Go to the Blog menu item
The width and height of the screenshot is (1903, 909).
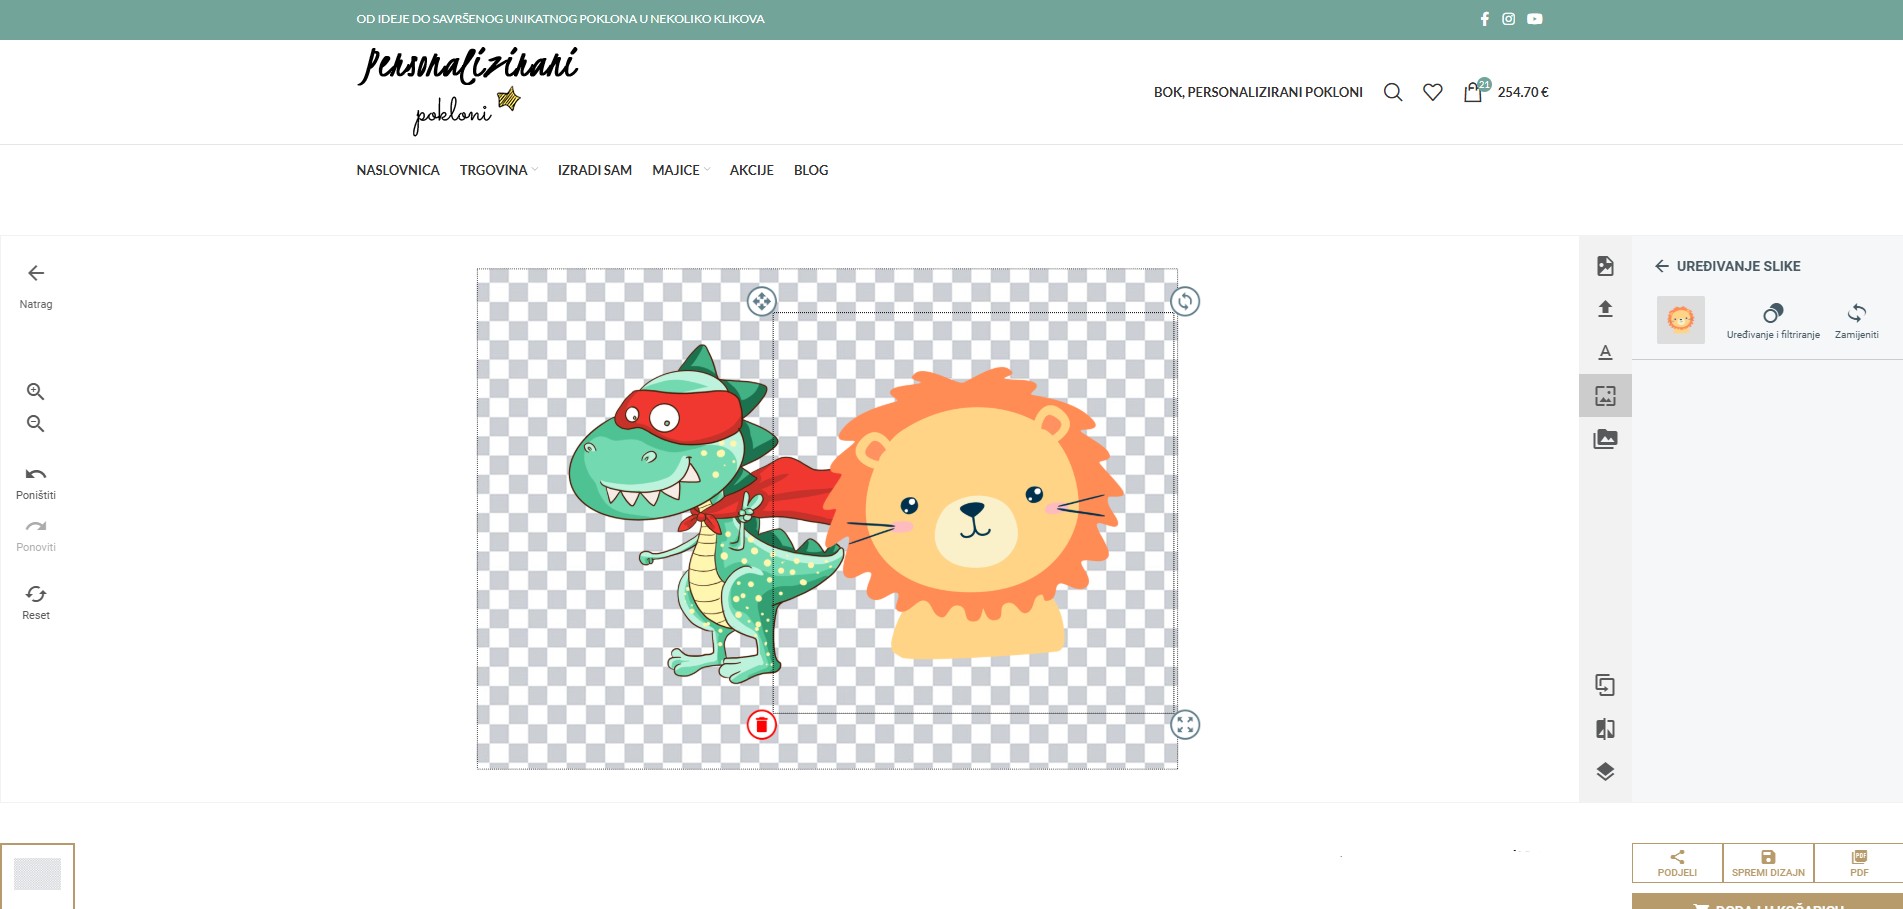tap(811, 170)
